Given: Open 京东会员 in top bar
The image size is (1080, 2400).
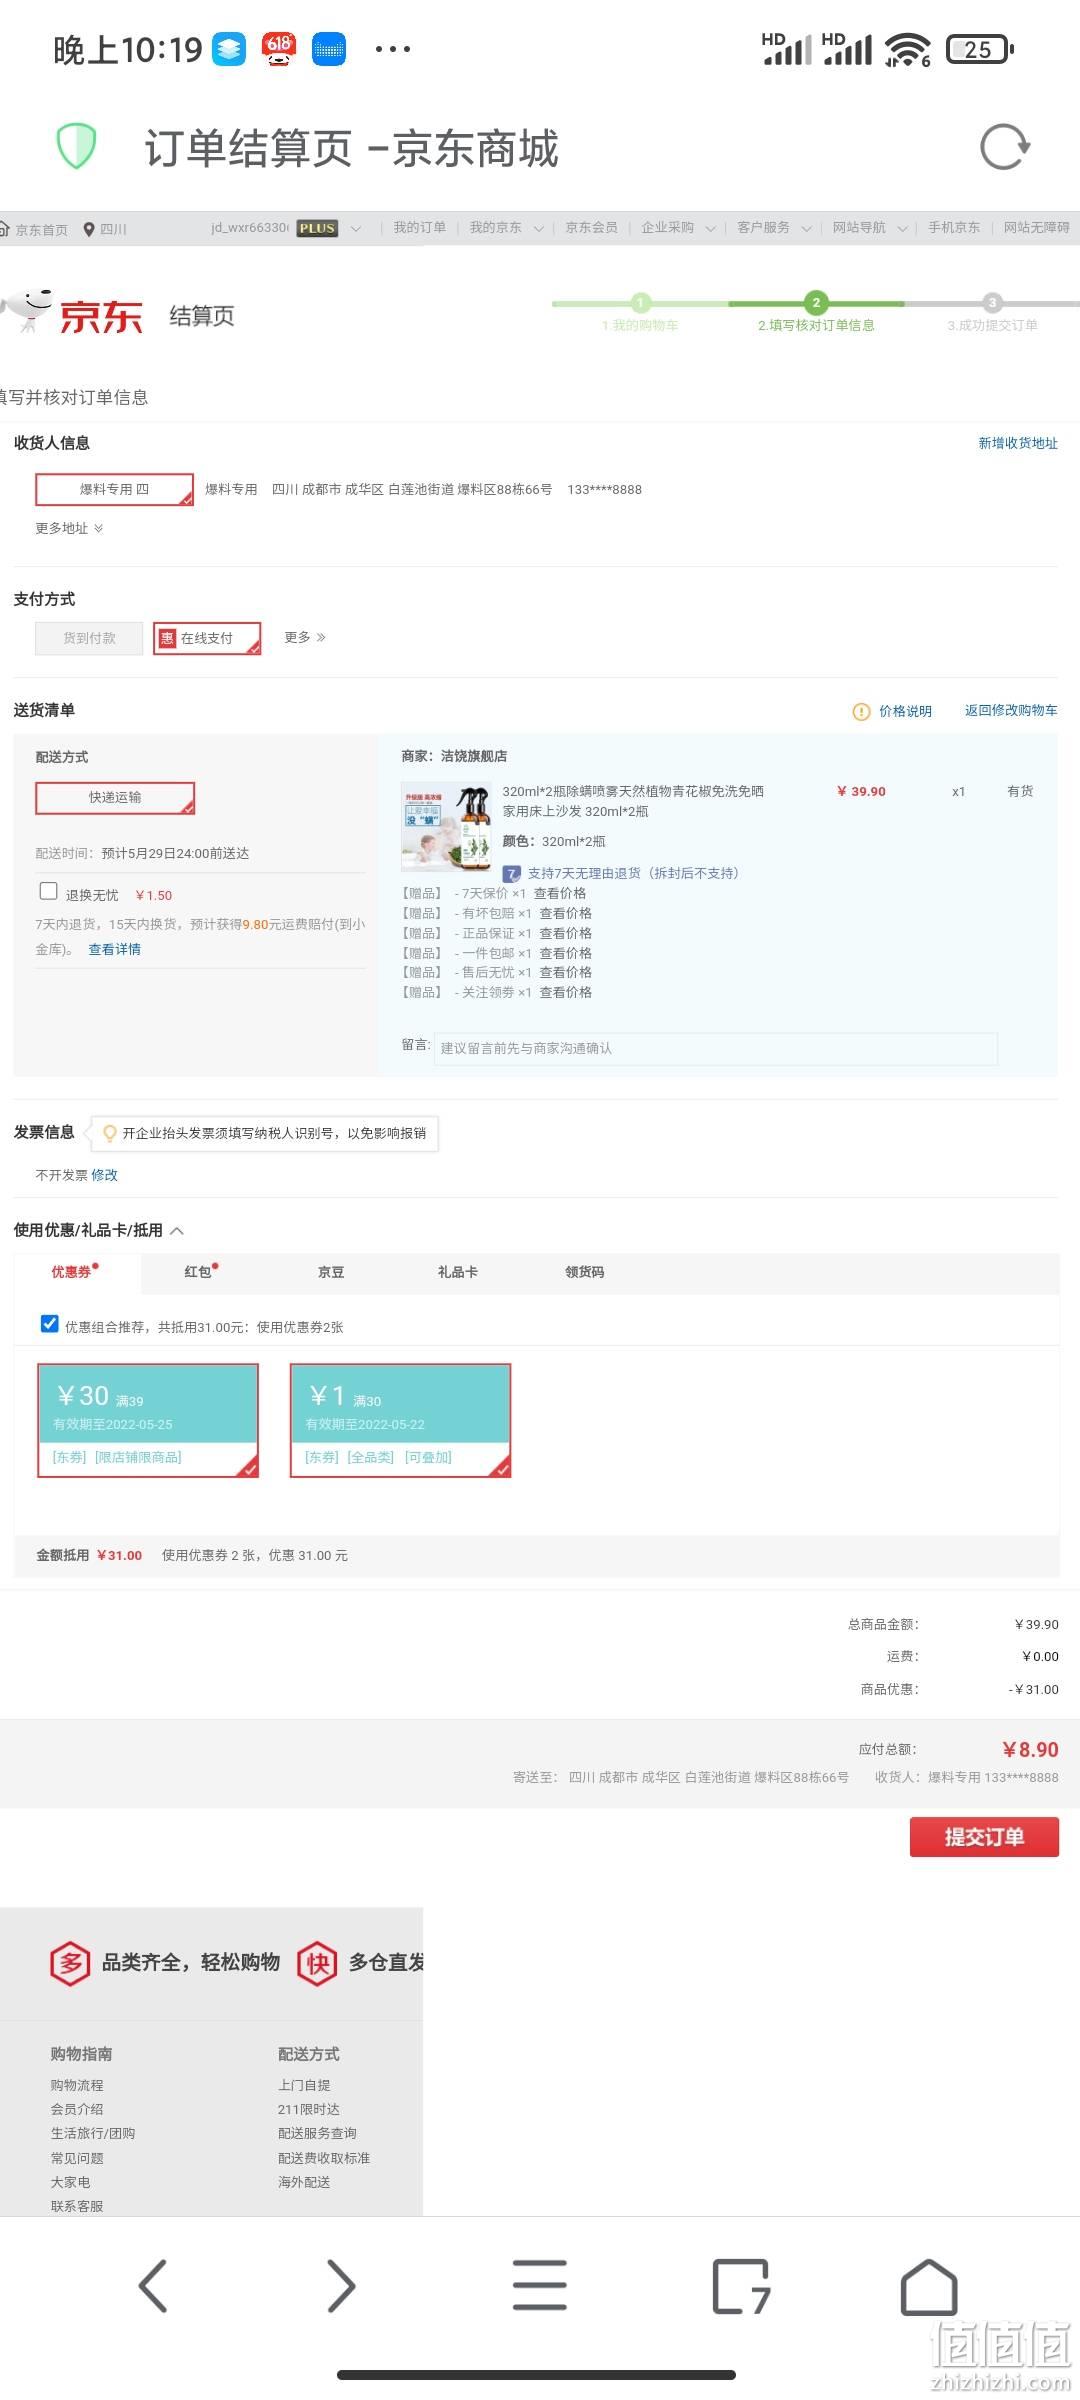Looking at the screenshot, I should 591,228.
